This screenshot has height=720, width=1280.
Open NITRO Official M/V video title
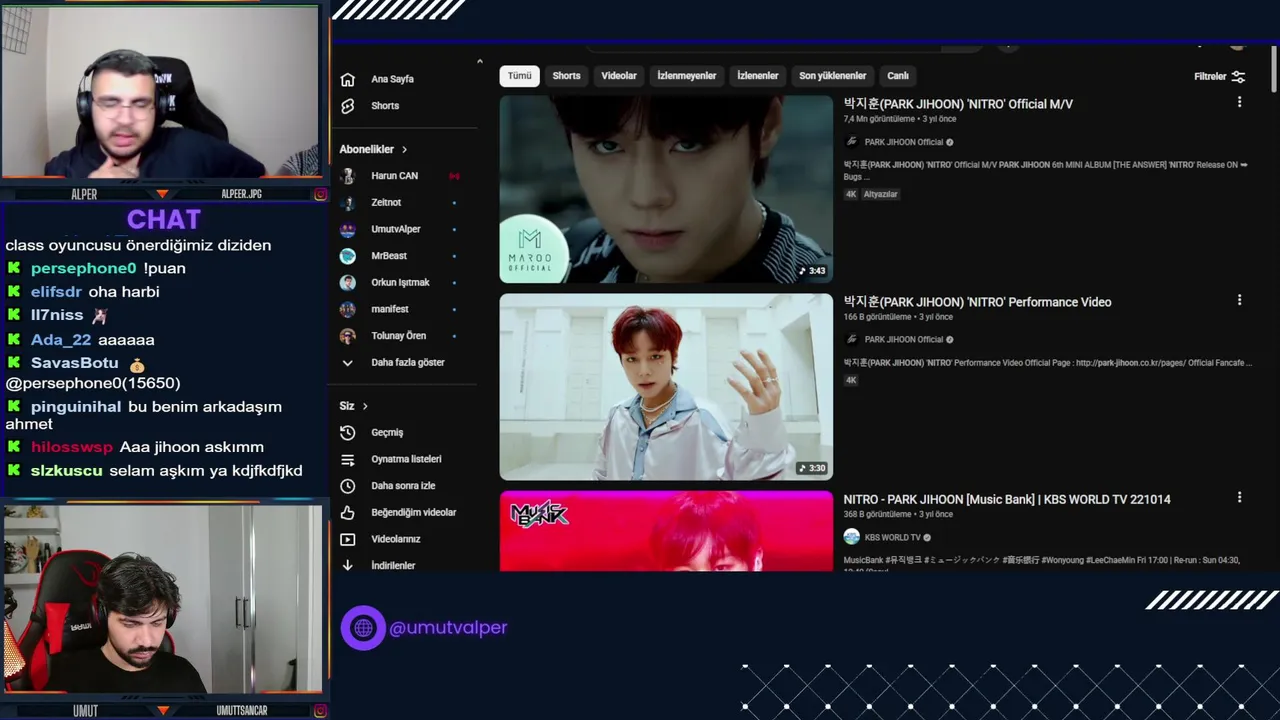[958, 104]
